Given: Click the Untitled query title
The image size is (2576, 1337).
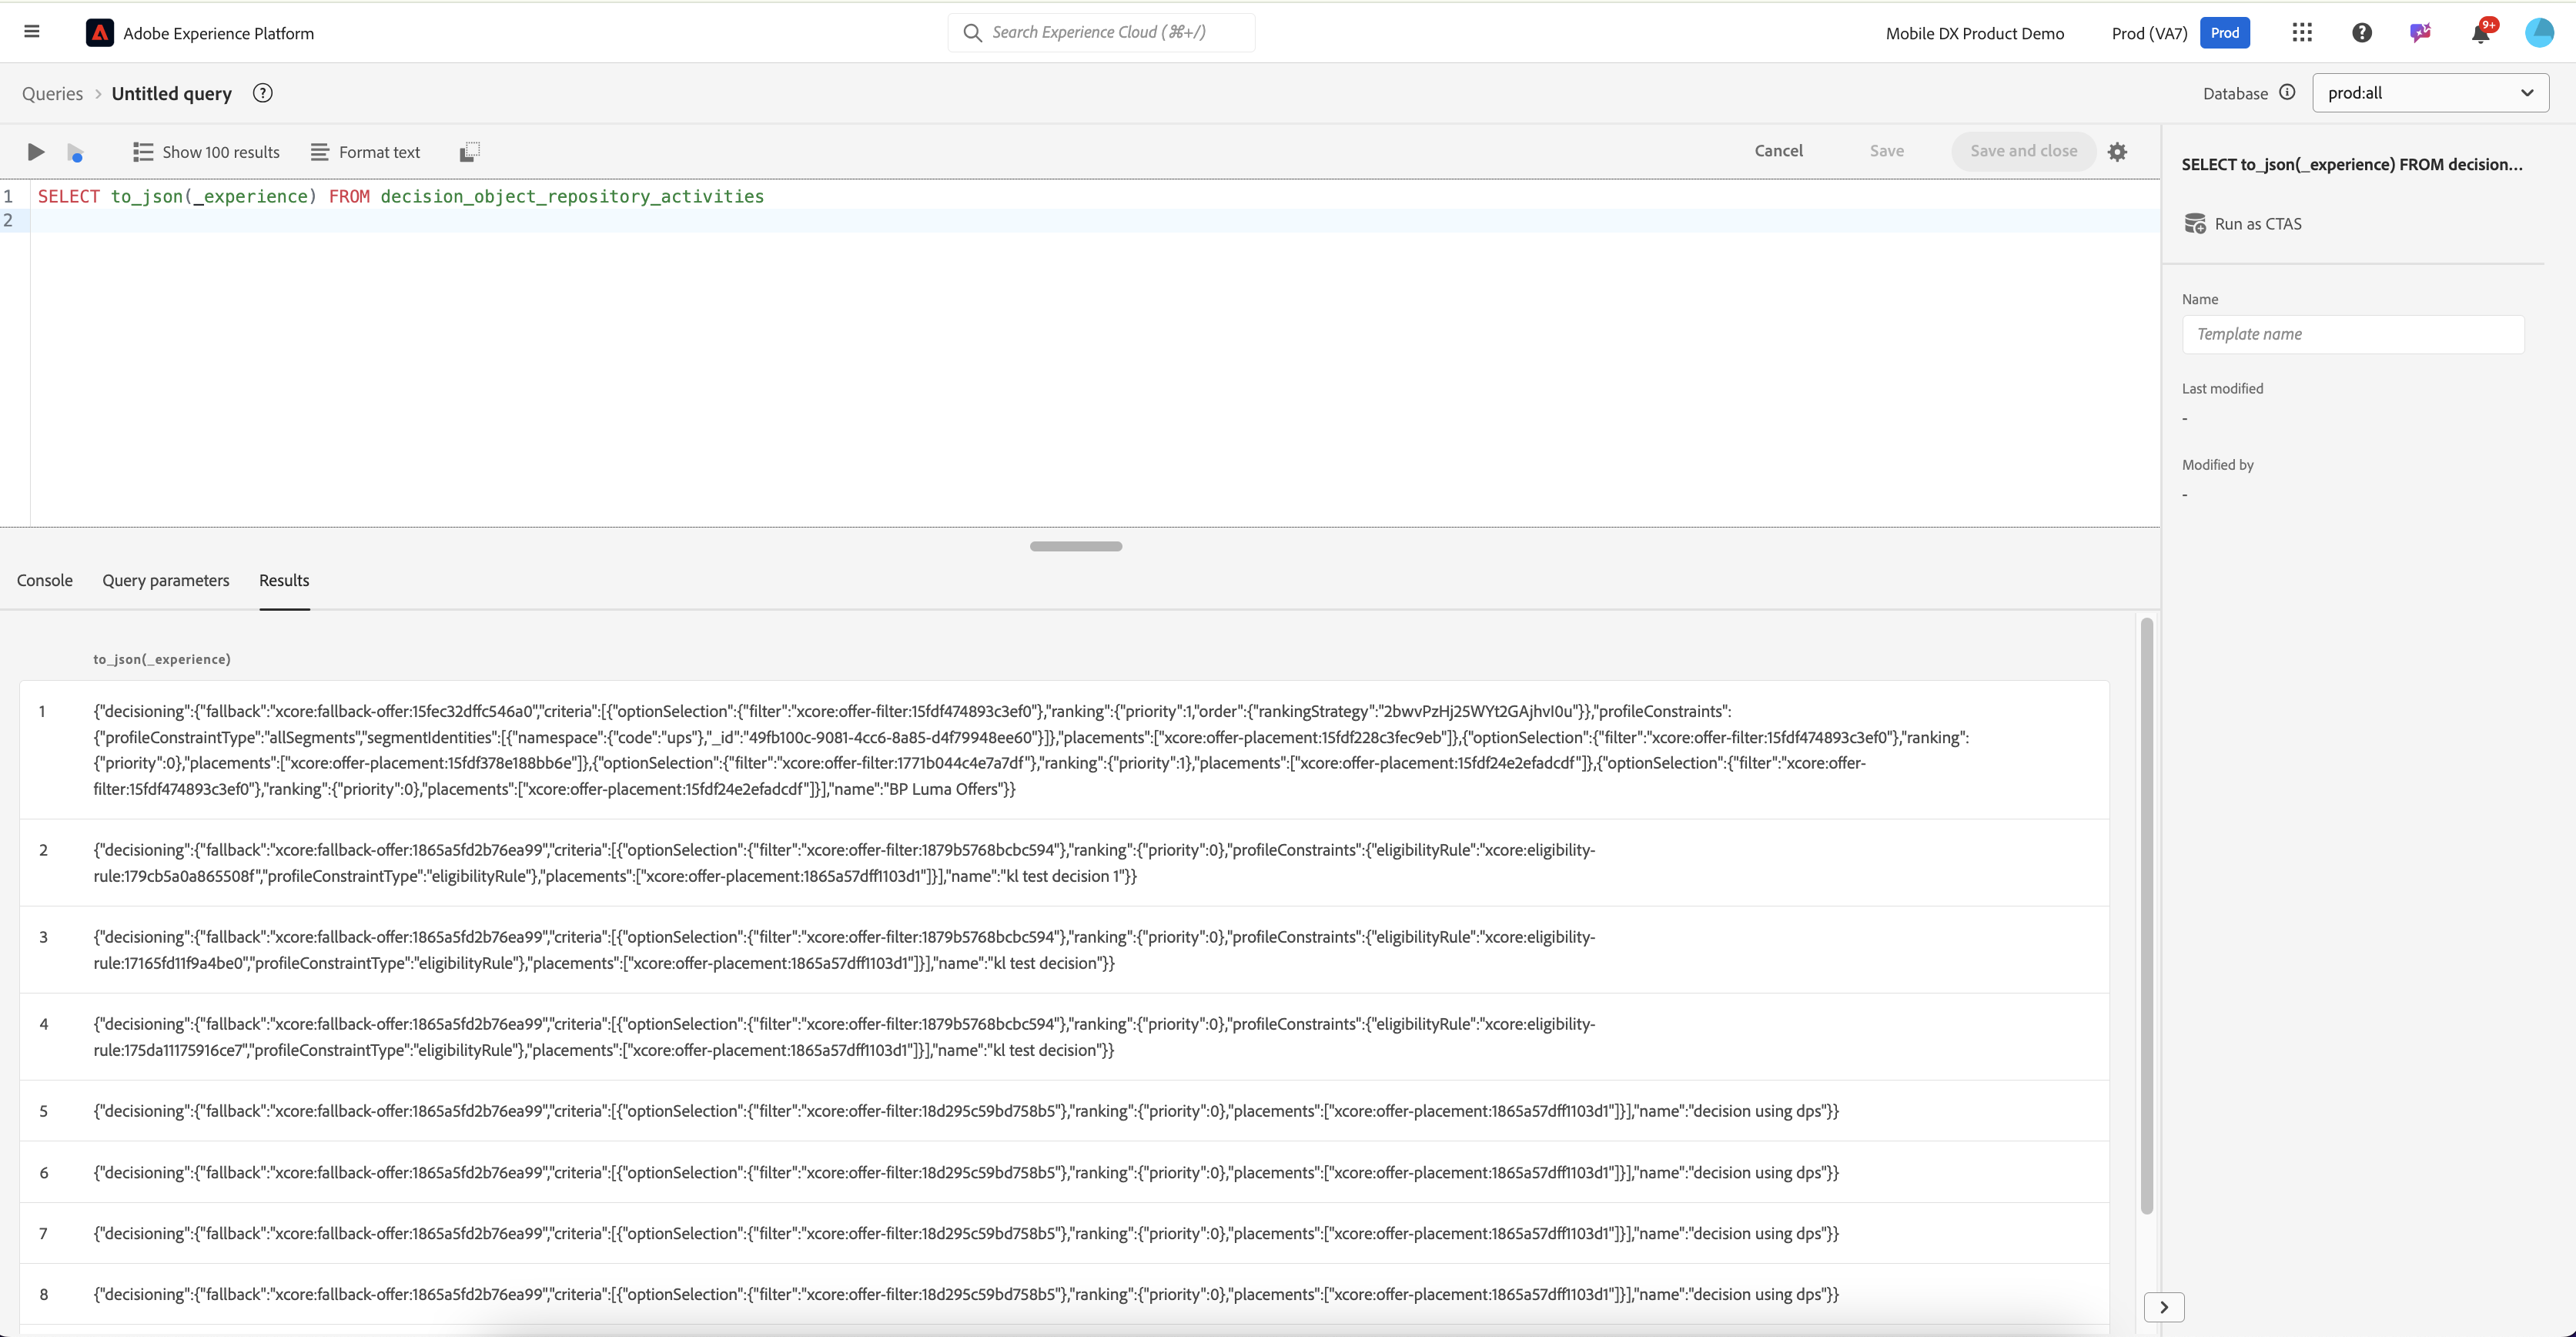Looking at the screenshot, I should coord(171,93).
